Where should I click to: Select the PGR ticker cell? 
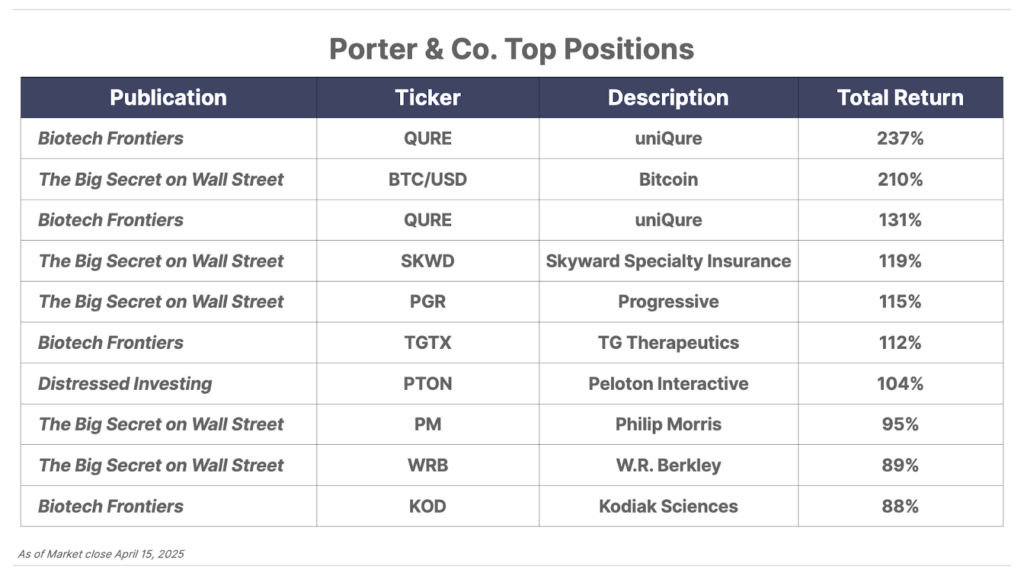pyautogui.click(x=428, y=301)
